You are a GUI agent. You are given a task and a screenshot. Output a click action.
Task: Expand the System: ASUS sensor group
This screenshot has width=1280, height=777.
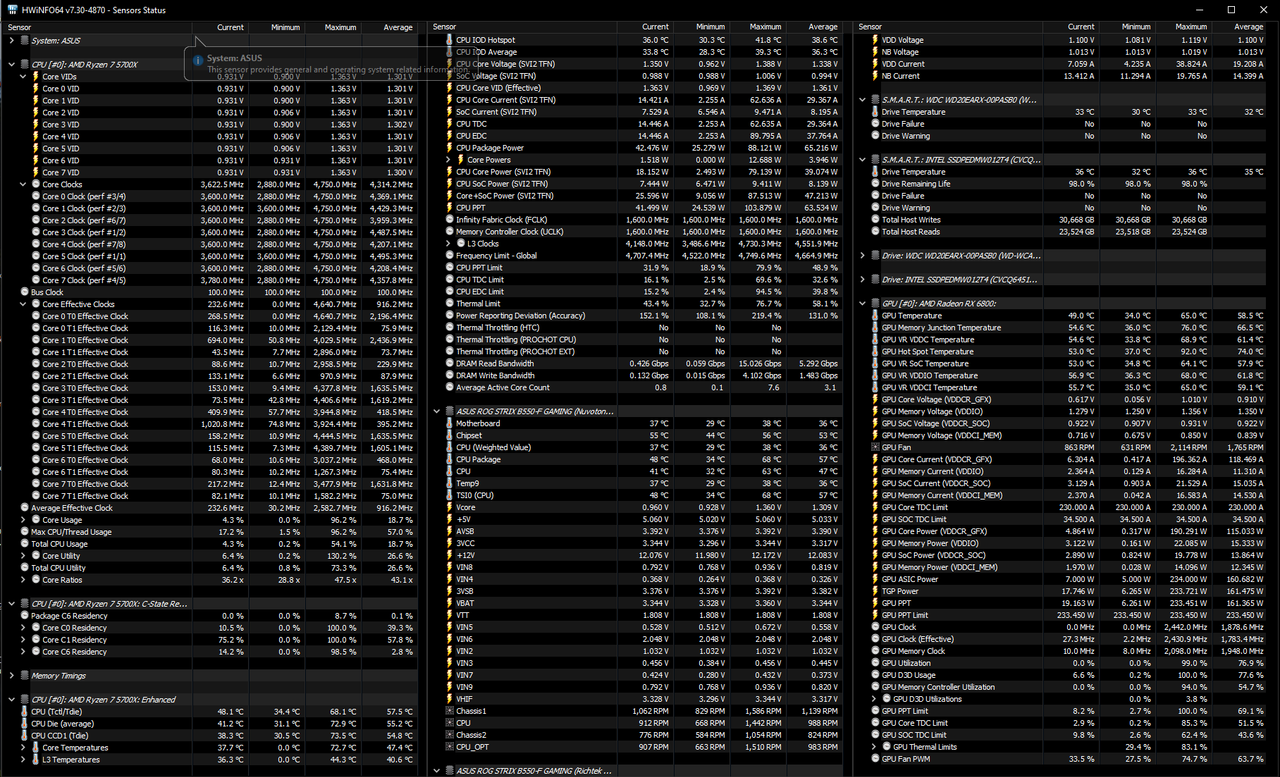[11, 41]
